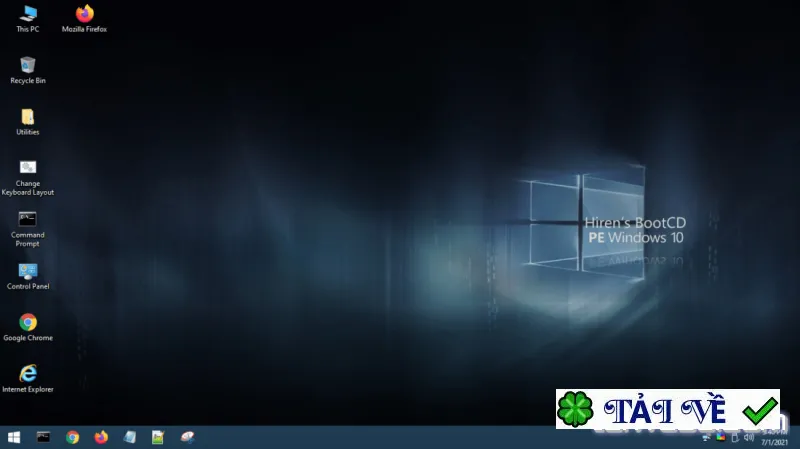Image resolution: width=800 pixels, height=449 pixels.
Task: Launch Chrome from the taskbar
Action: 72,437
